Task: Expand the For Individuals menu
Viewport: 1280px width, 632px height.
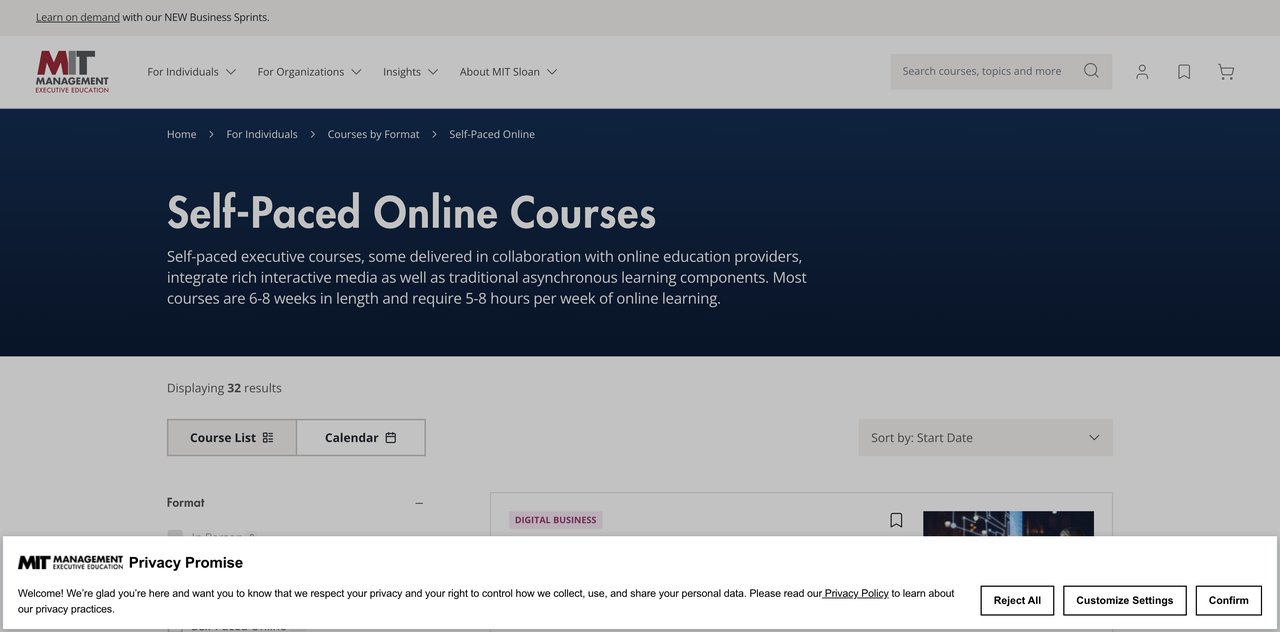Action: point(192,72)
